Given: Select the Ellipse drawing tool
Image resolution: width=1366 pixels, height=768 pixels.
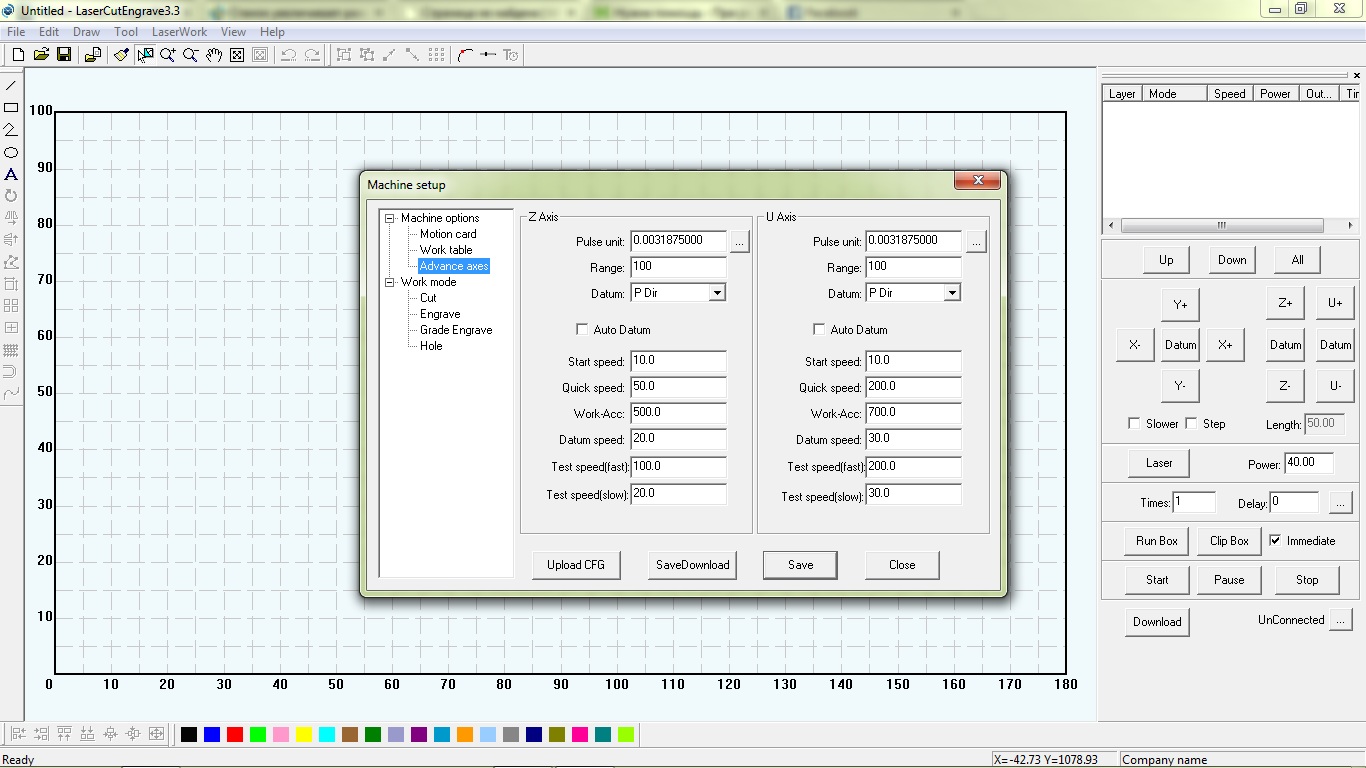Looking at the screenshot, I should tap(11, 153).
